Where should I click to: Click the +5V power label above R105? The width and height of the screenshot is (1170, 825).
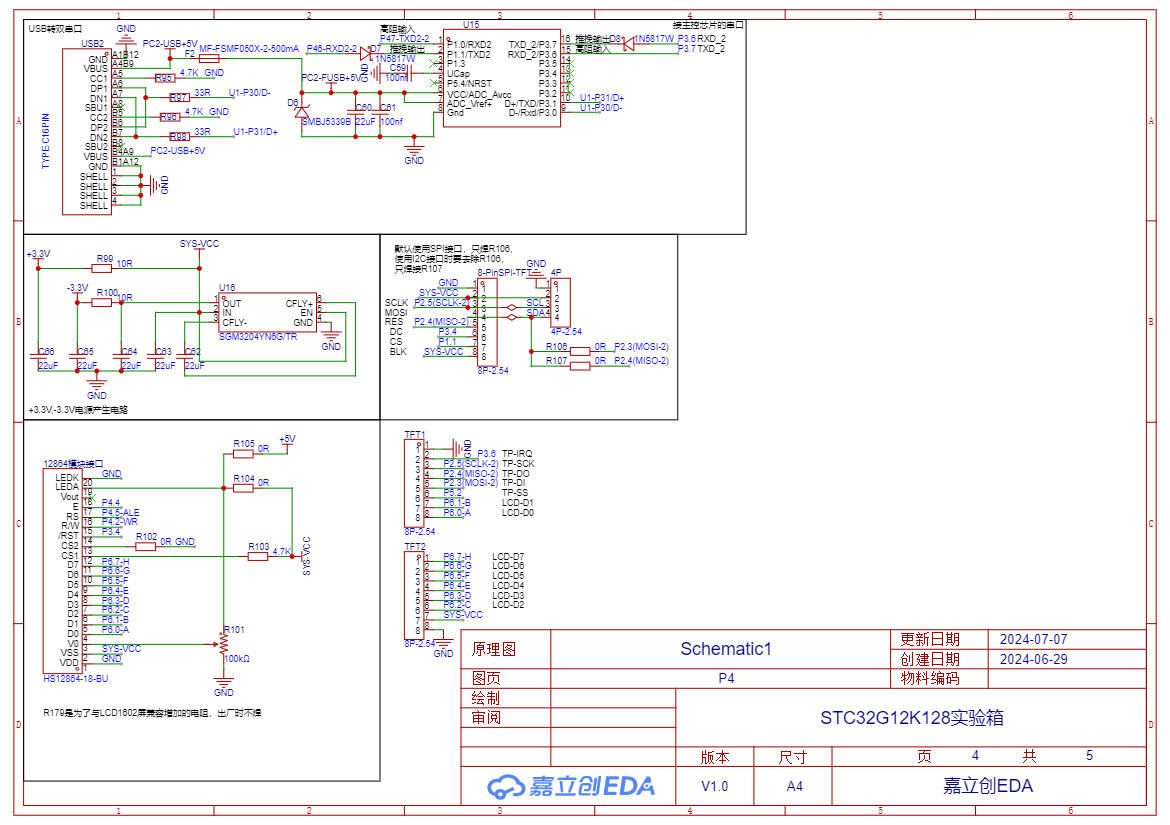[287, 439]
